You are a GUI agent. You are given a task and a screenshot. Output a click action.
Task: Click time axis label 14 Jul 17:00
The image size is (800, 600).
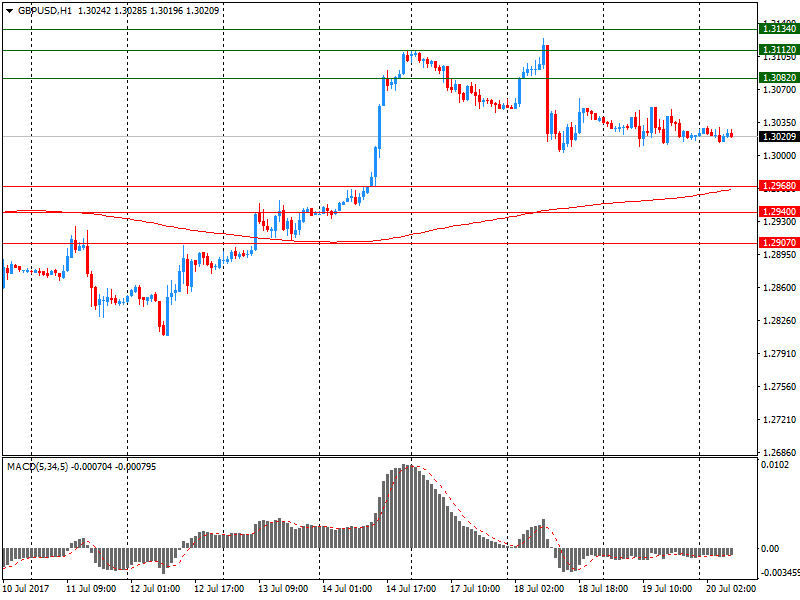tap(411, 589)
